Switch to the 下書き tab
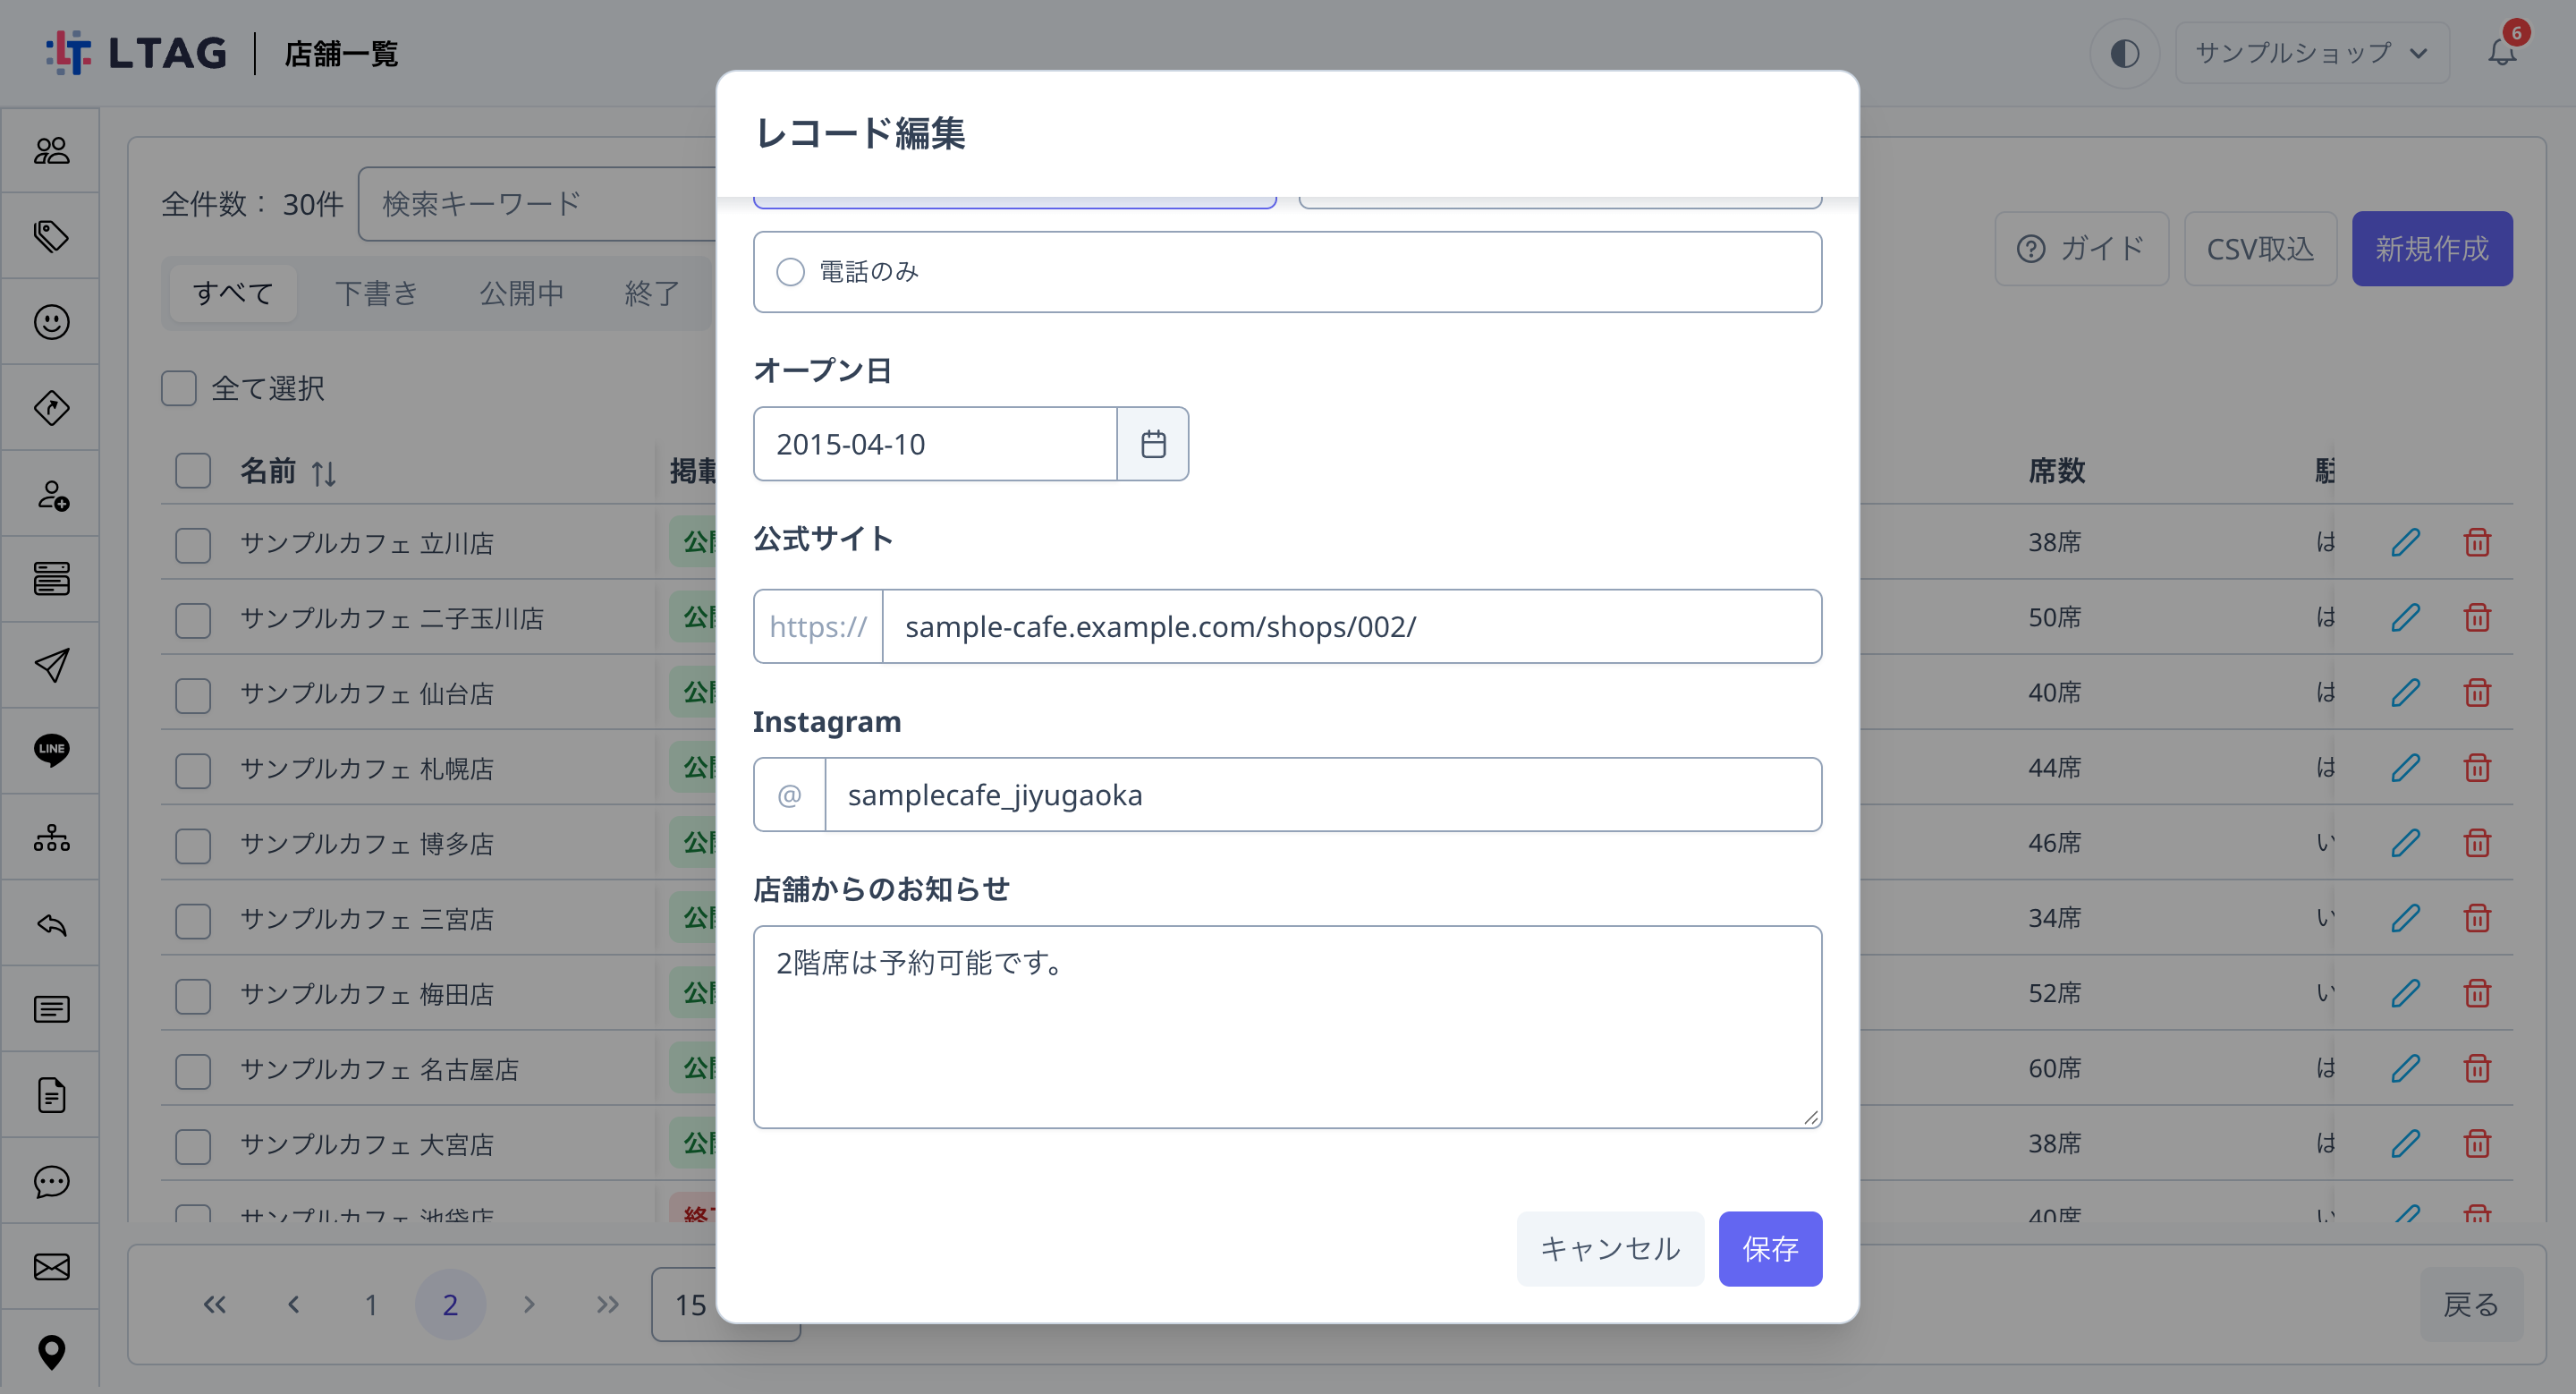Viewport: 2576px width, 1394px height. [x=376, y=293]
